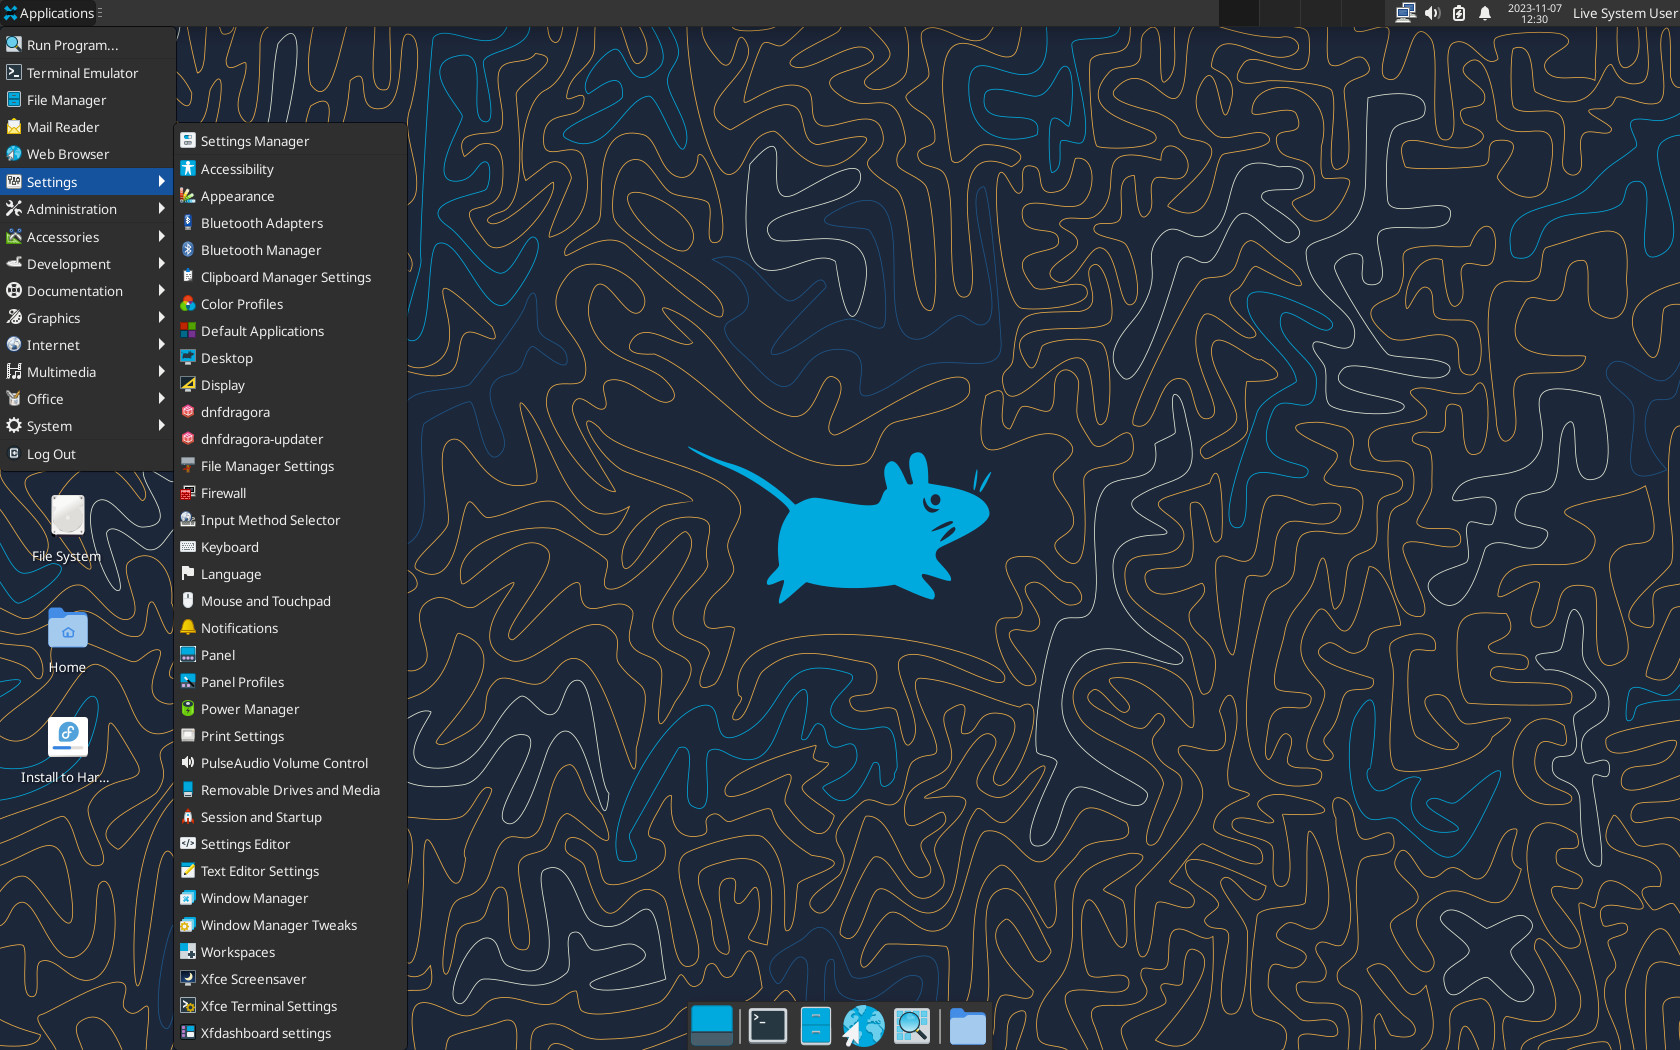Screen dimensions: 1680x1050
Task: Click the Accessibility icon in the Settings submenu
Action: (x=187, y=169)
